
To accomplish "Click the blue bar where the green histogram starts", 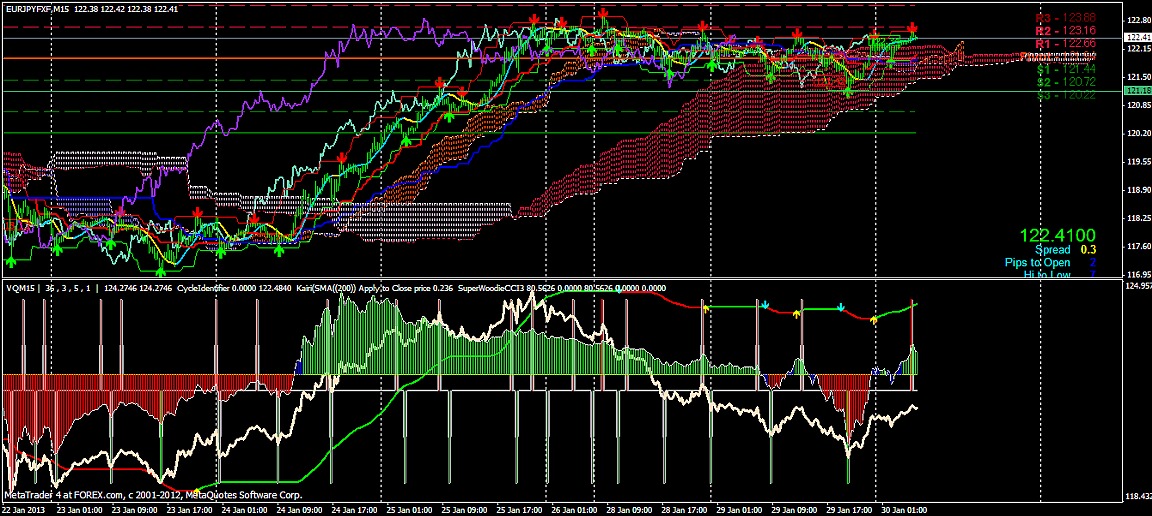I will tap(299, 366).
